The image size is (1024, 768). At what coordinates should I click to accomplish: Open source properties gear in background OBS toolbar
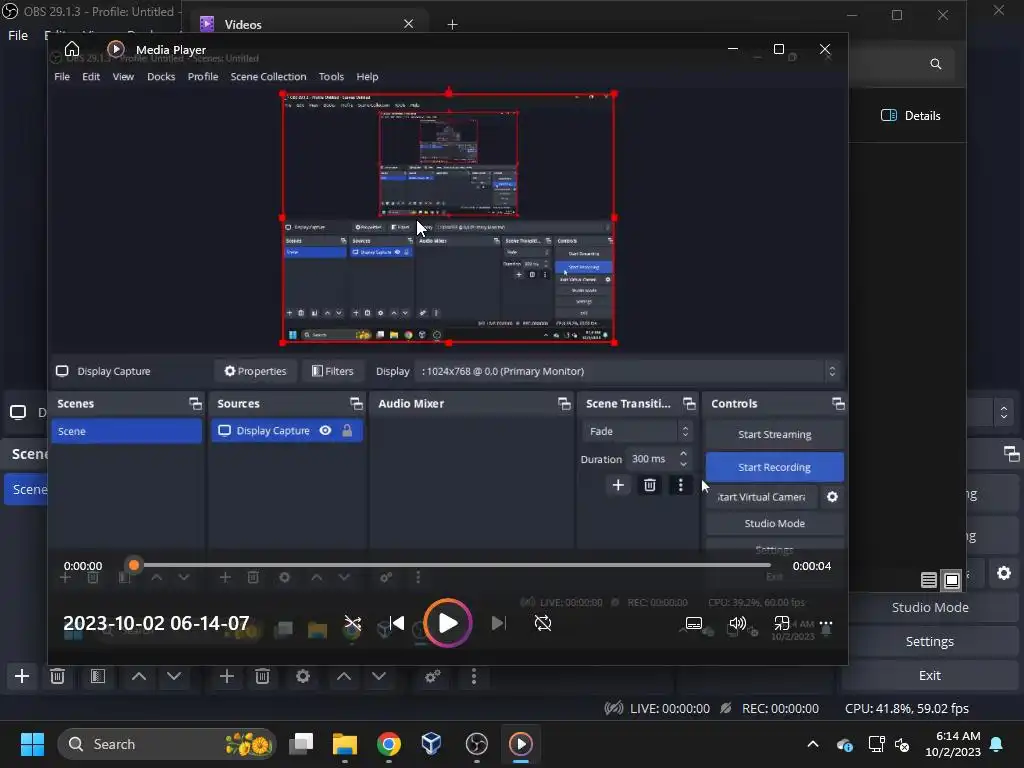pyautogui.click(x=302, y=677)
